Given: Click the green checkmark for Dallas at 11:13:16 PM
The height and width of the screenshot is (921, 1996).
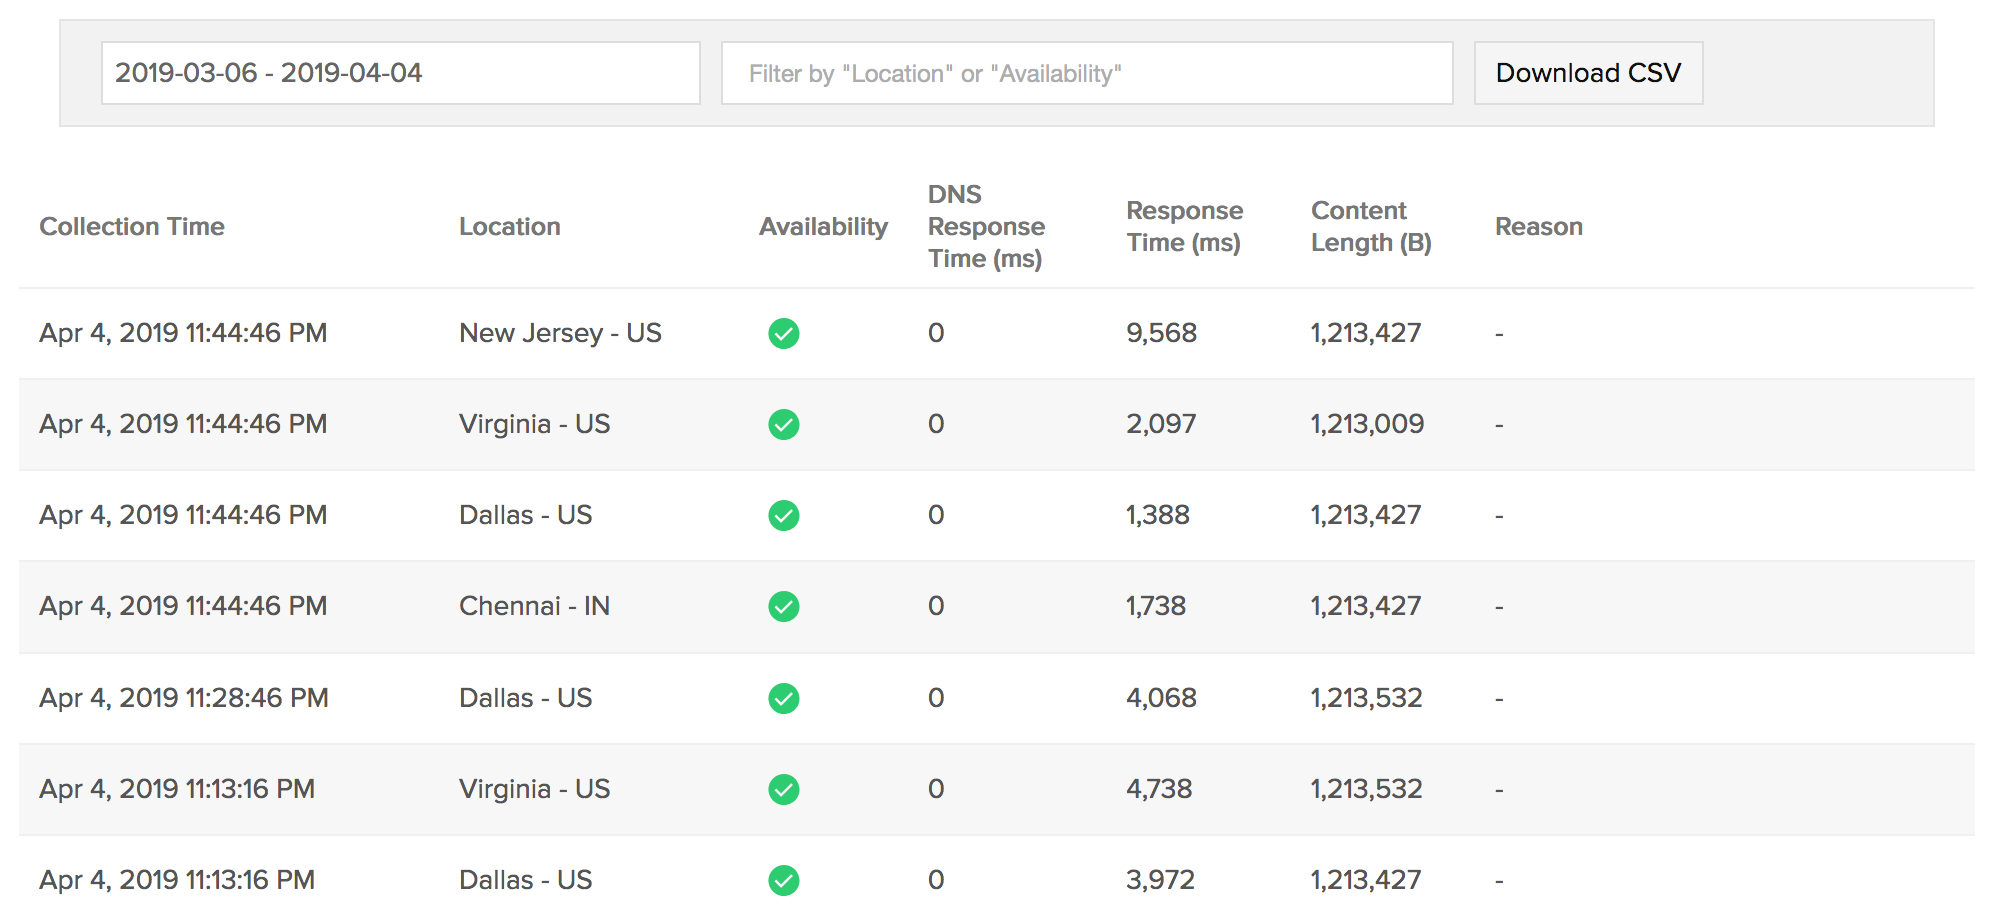Looking at the screenshot, I should (x=783, y=880).
